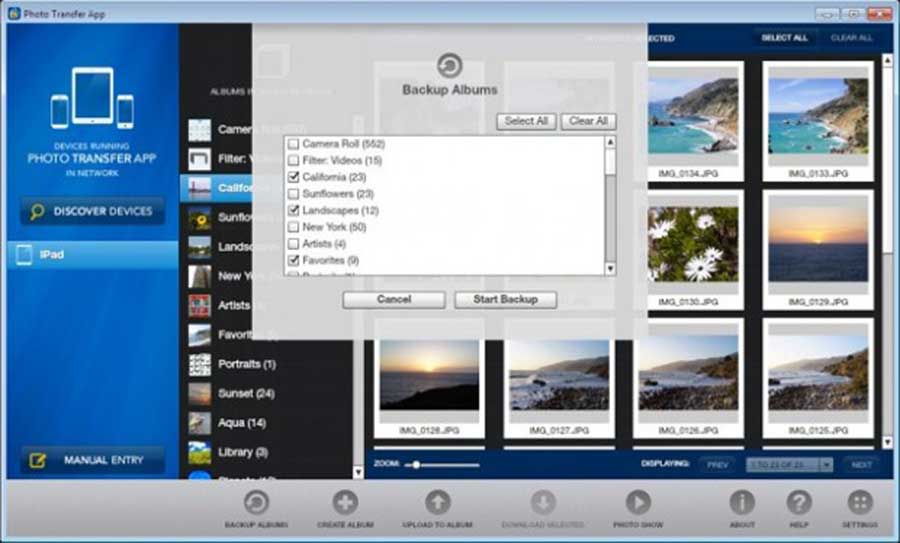Uncheck the California (23) checkbox
Screen dimensions: 900x543
point(293,177)
